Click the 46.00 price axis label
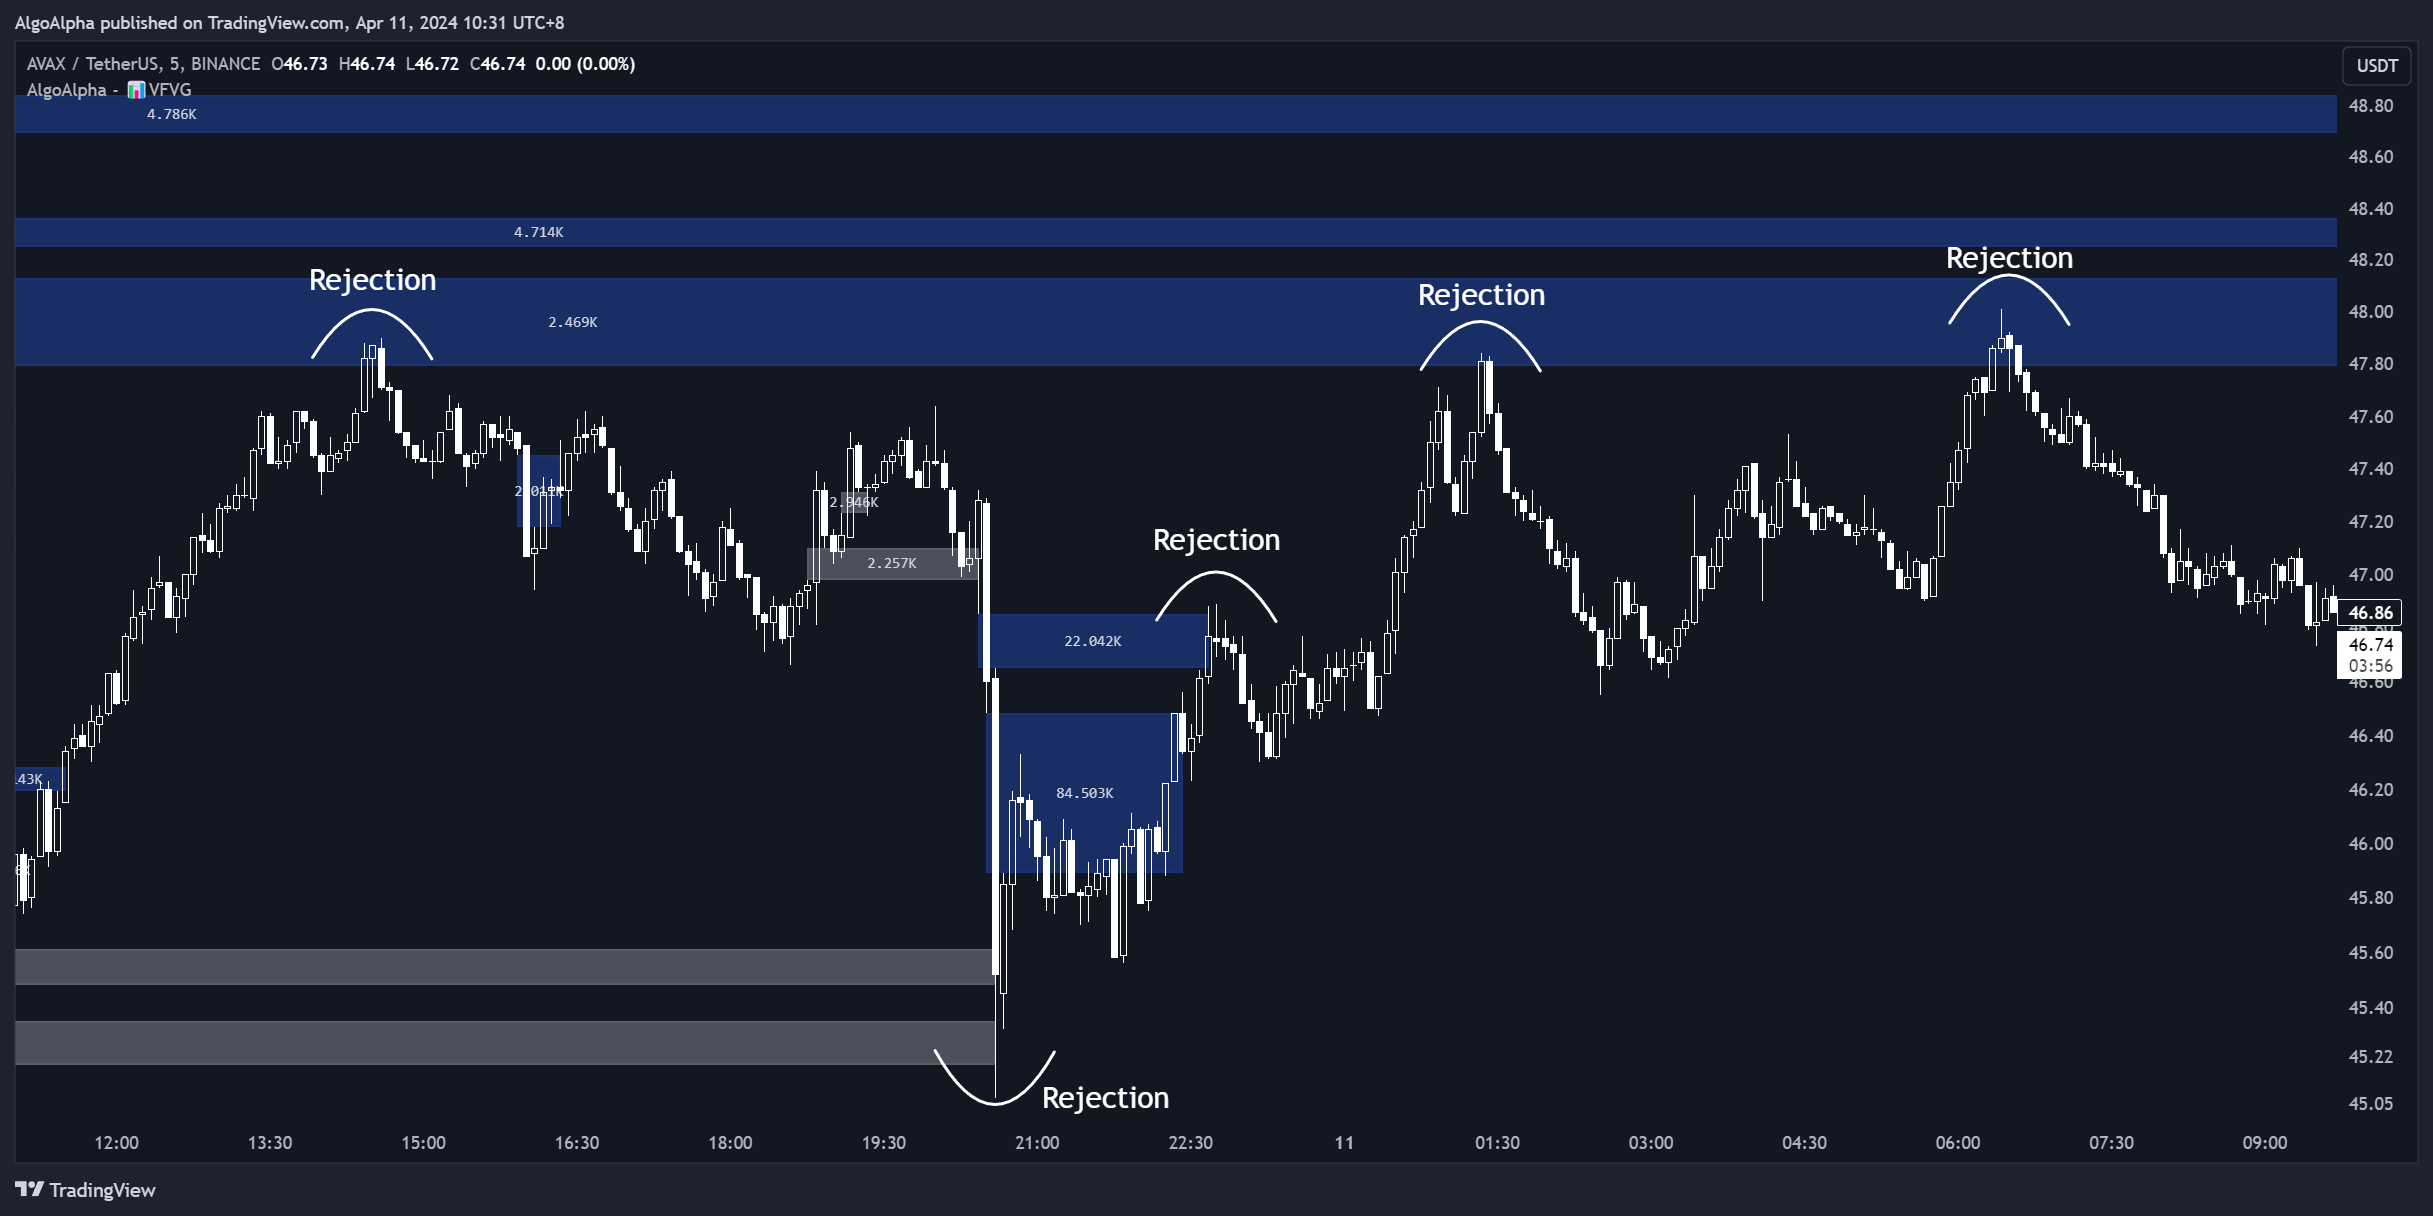 coord(2371,844)
